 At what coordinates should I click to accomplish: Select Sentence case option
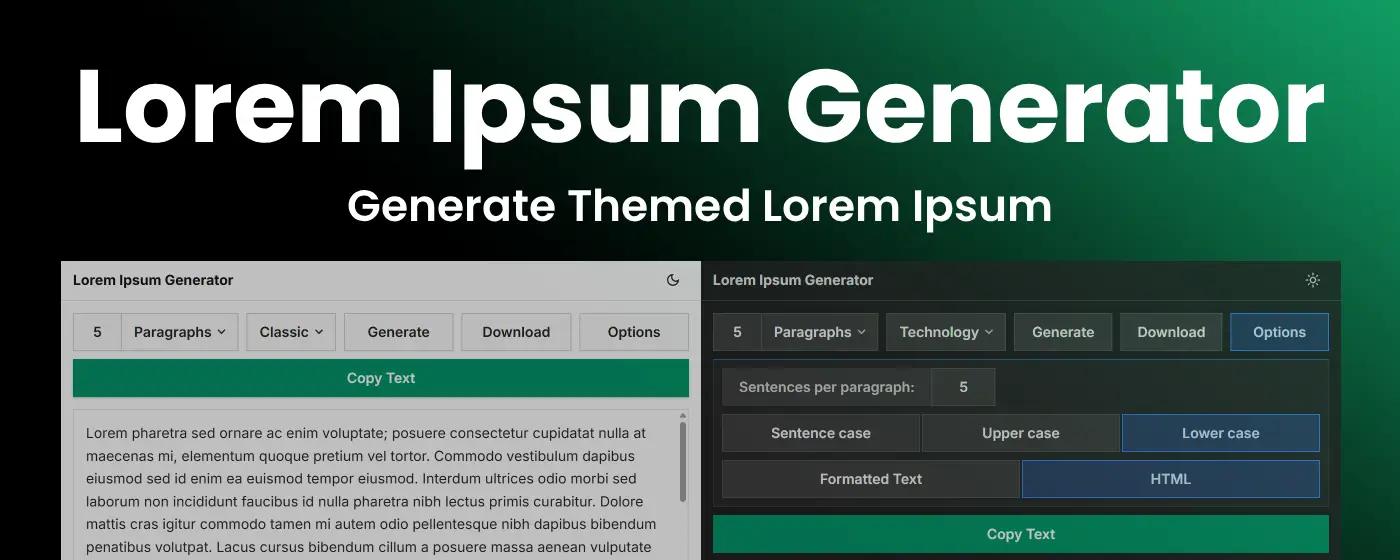pyautogui.click(x=821, y=433)
